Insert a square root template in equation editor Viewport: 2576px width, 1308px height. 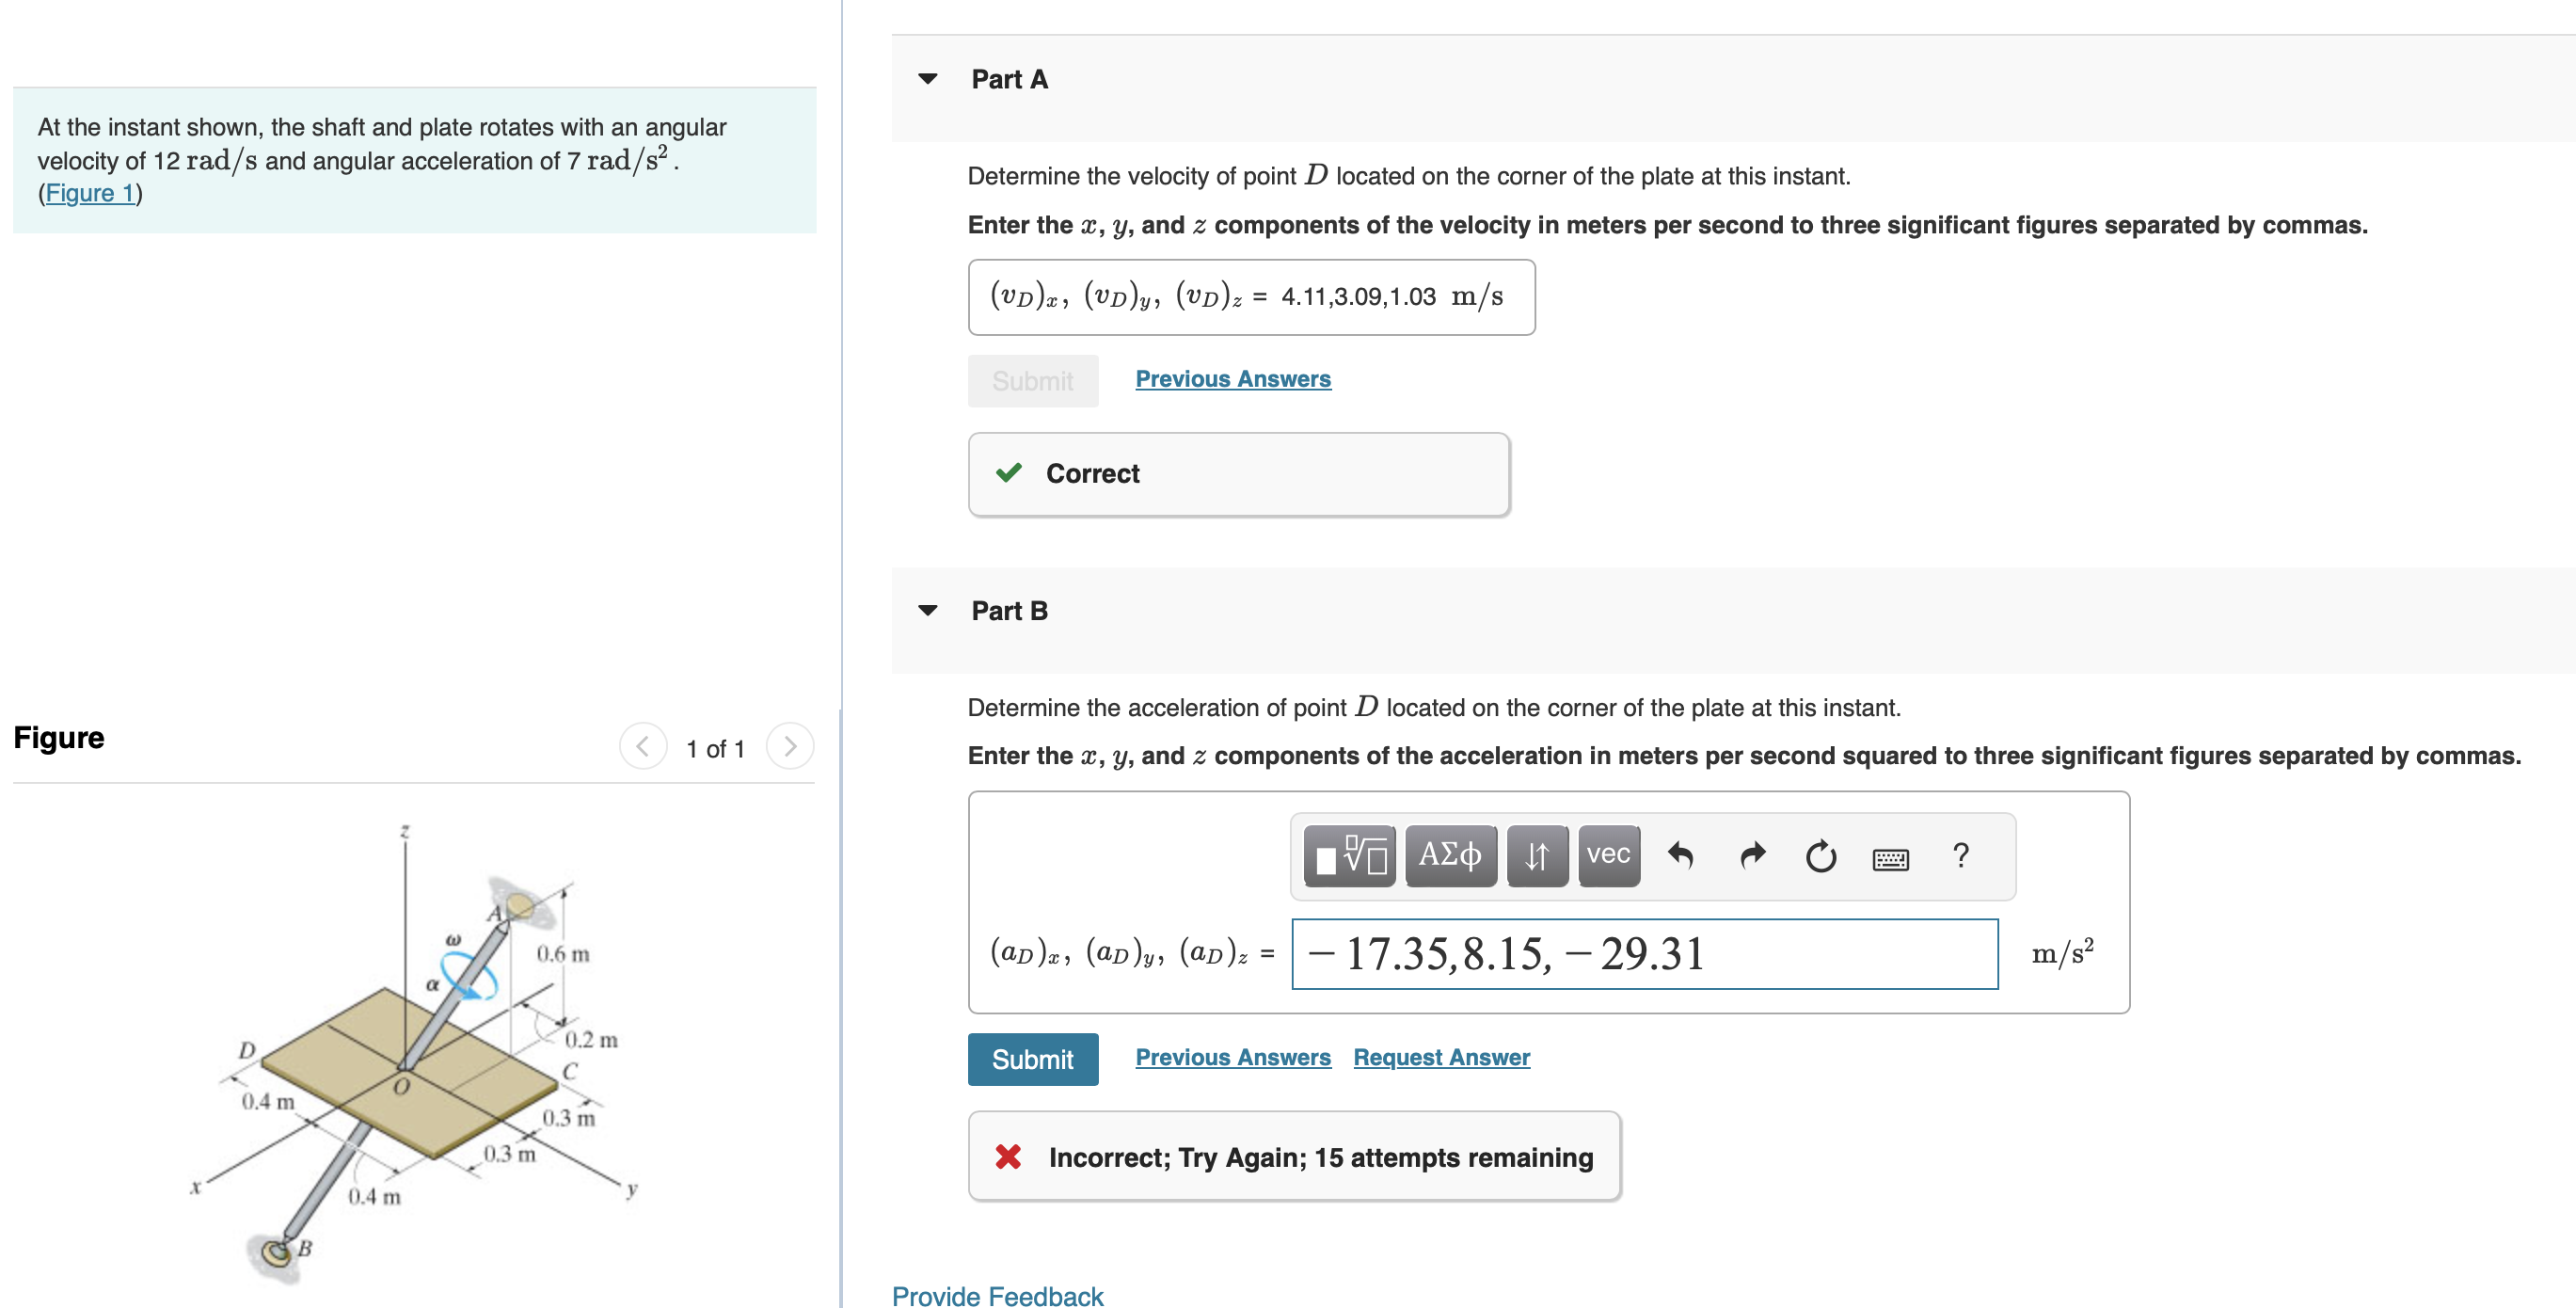(1348, 856)
